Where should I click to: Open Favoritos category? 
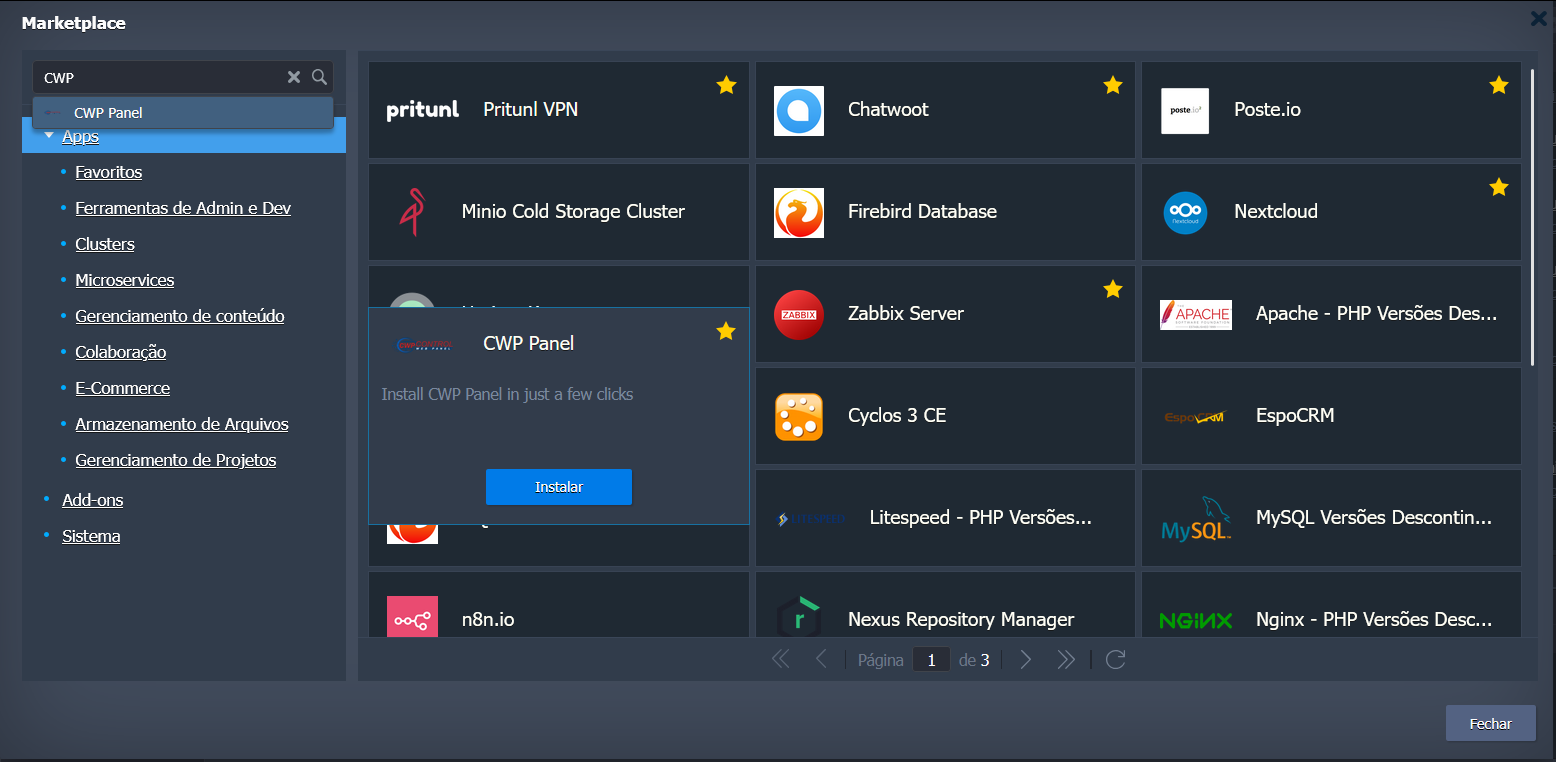tap(109, 172)
